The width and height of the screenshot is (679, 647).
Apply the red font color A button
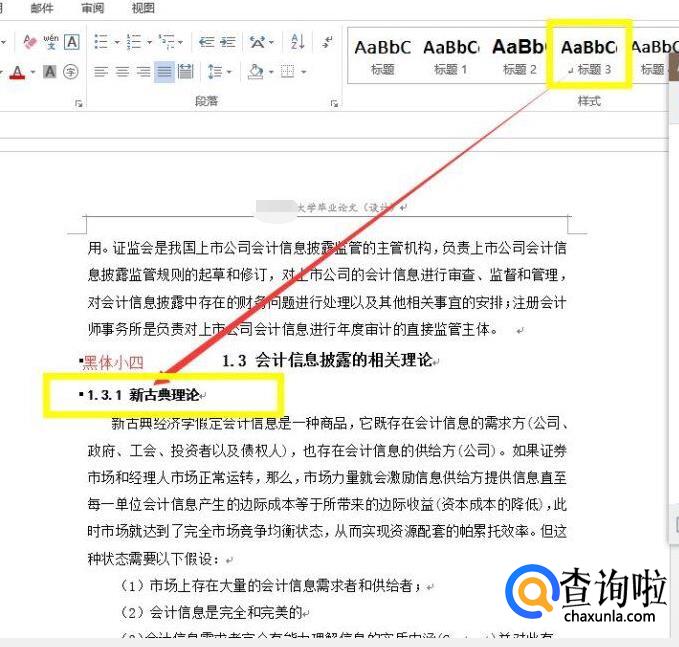(17, 72)
